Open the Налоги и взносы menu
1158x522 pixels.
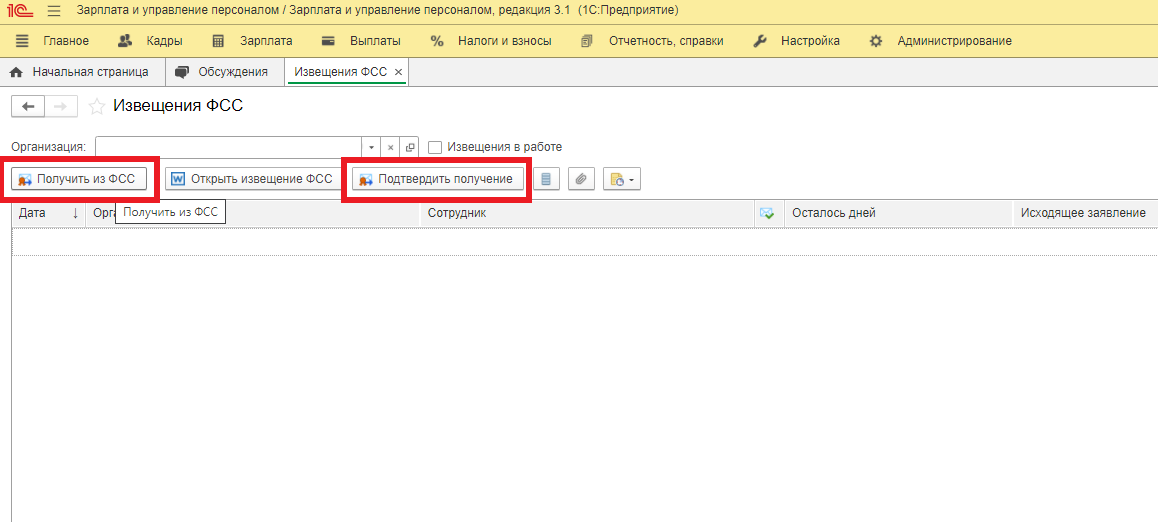pos(491,41)
